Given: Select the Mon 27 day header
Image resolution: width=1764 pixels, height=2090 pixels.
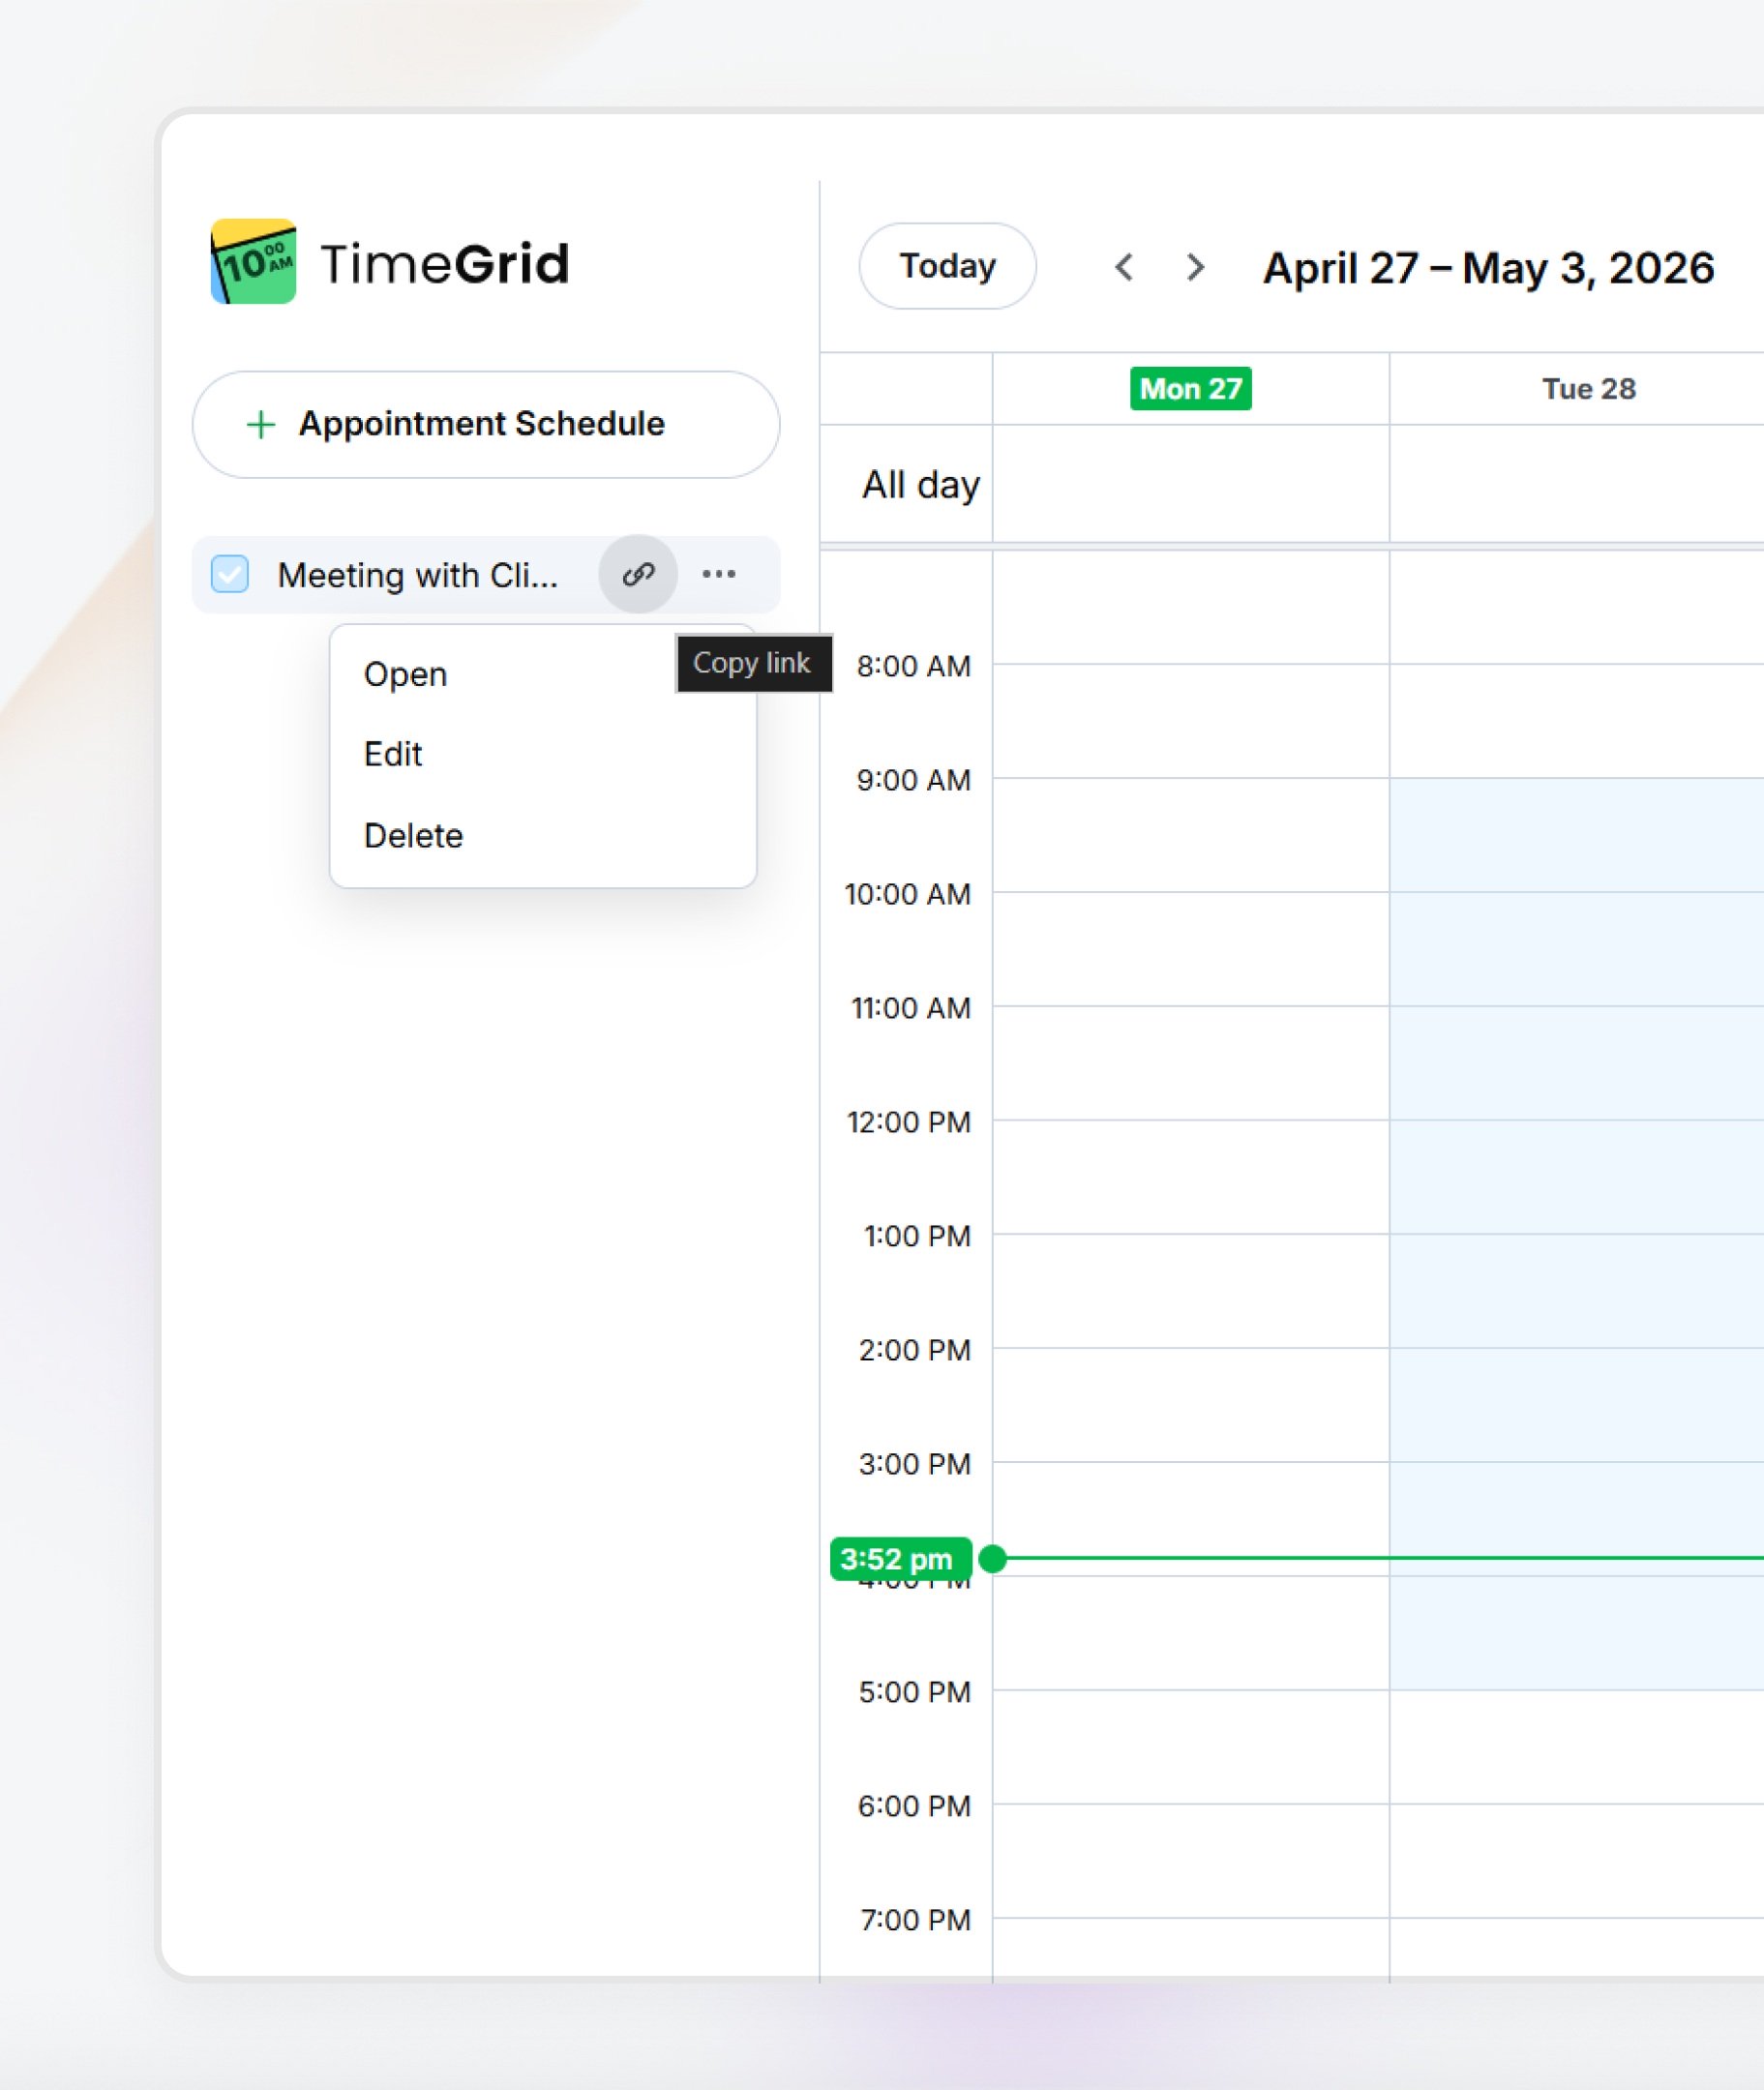Looking at the screenshot, I should coord(1190,388).
